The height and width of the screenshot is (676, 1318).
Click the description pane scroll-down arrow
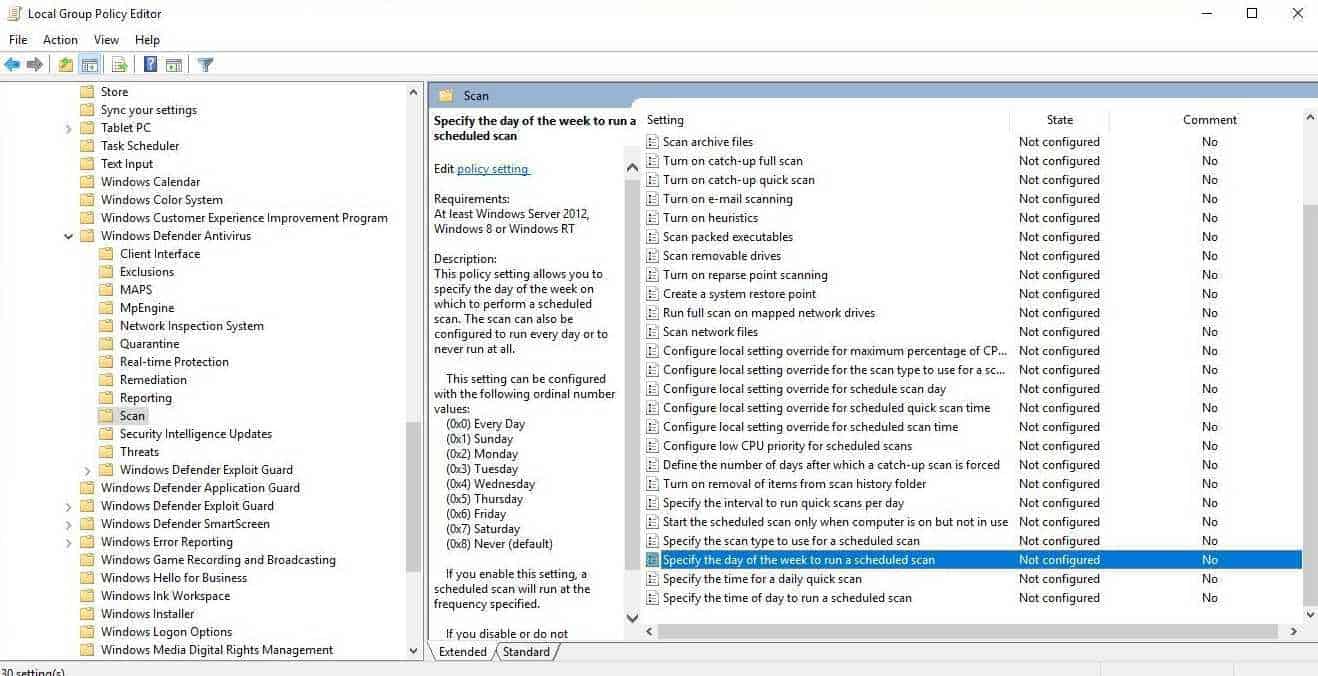pyautogui.click(x=632, y=618)
